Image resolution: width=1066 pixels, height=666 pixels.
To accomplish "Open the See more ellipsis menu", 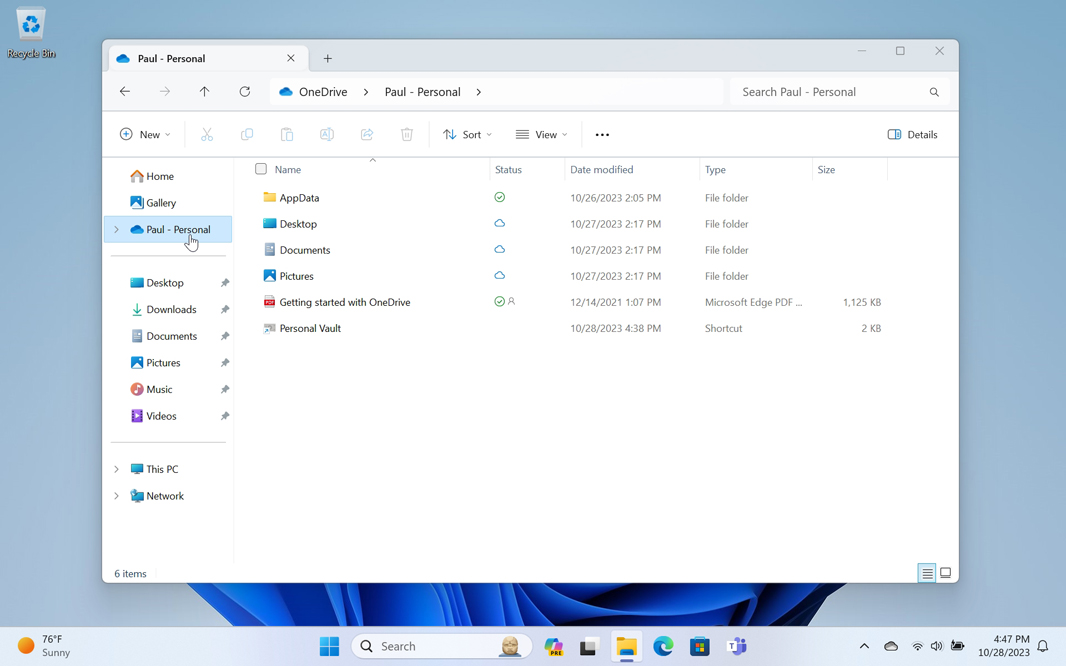I will [x=602, y=135].
